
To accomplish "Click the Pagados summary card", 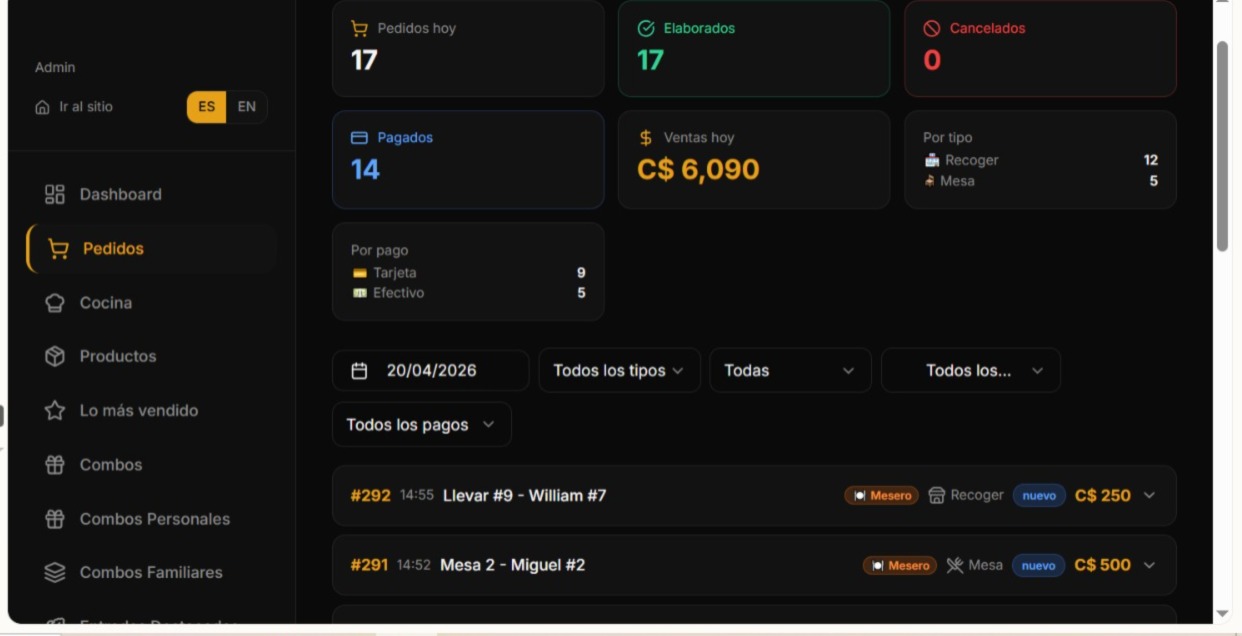I will coord(468,160).
